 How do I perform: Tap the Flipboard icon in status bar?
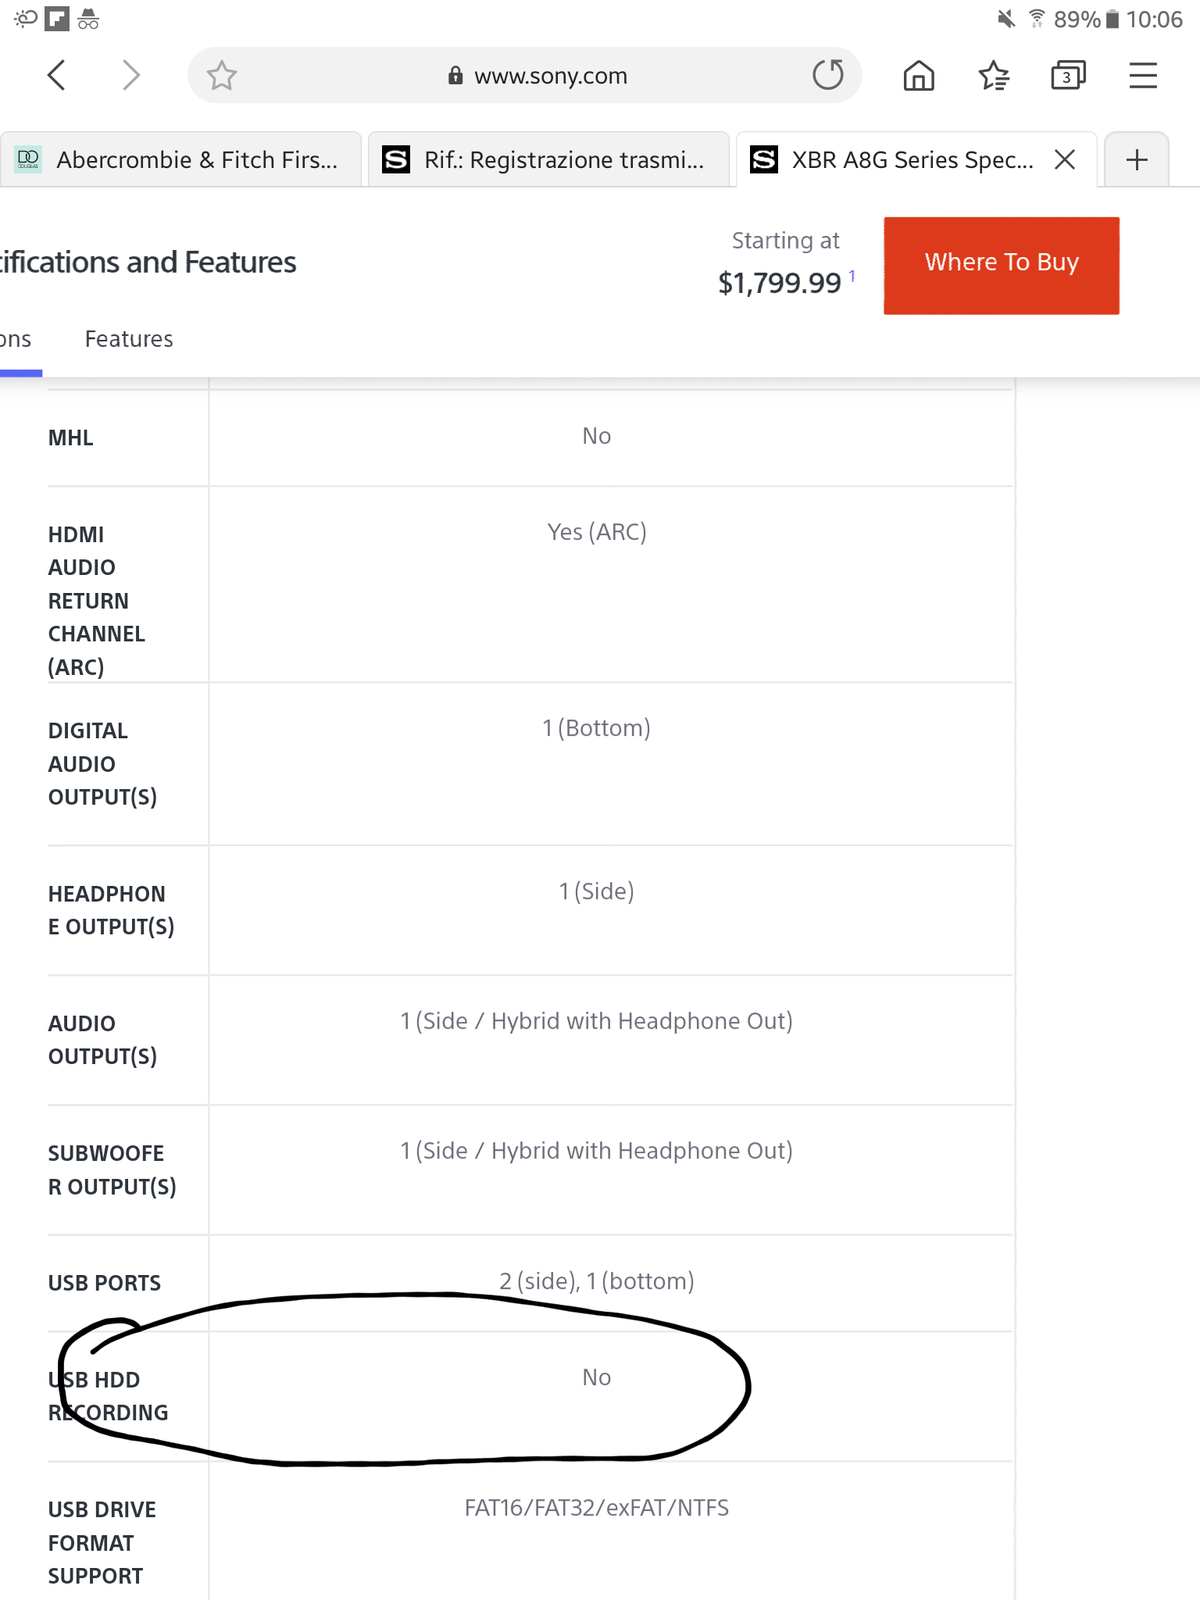pos(58,19)
